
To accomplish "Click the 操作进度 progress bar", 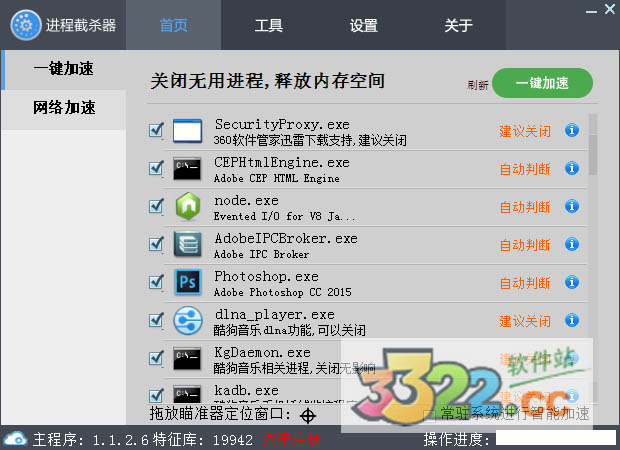I will pos(556,438).
